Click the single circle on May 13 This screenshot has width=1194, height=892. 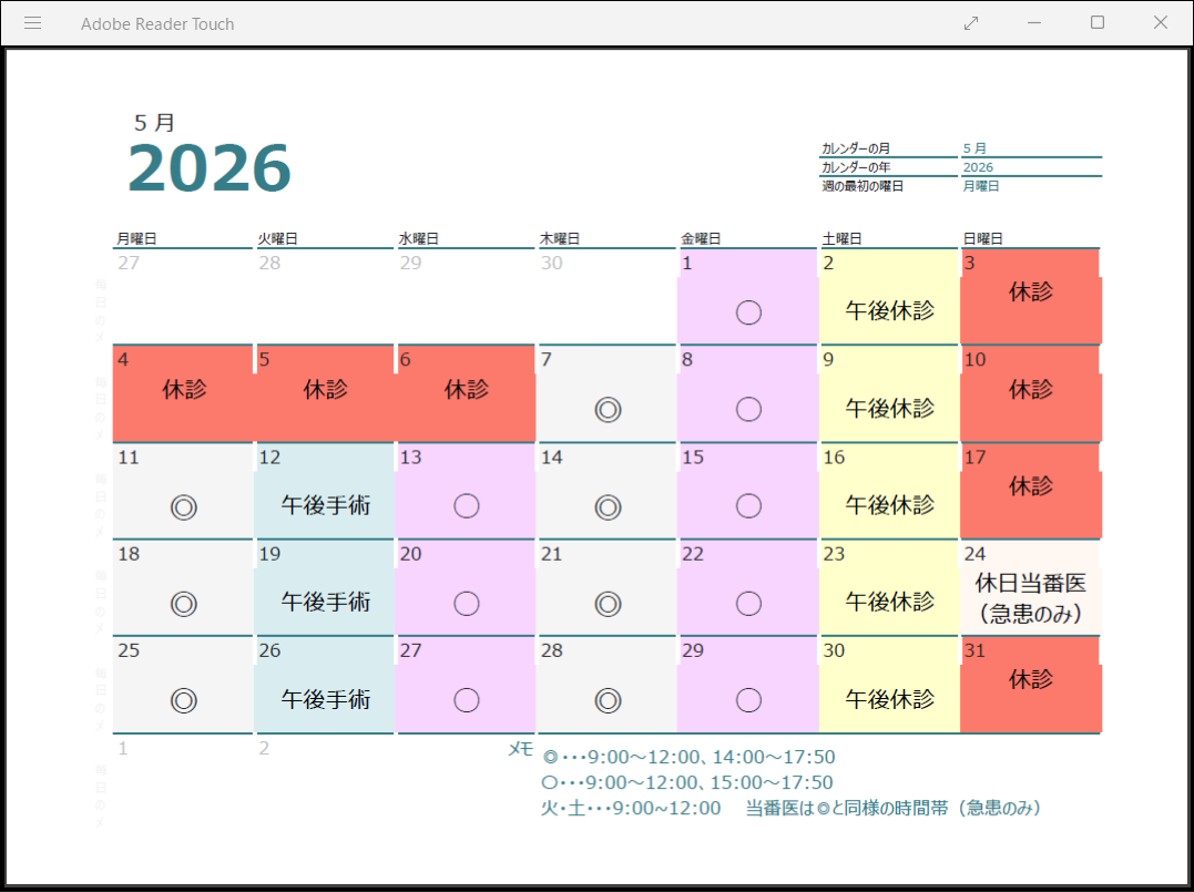[x=466, y=507]
